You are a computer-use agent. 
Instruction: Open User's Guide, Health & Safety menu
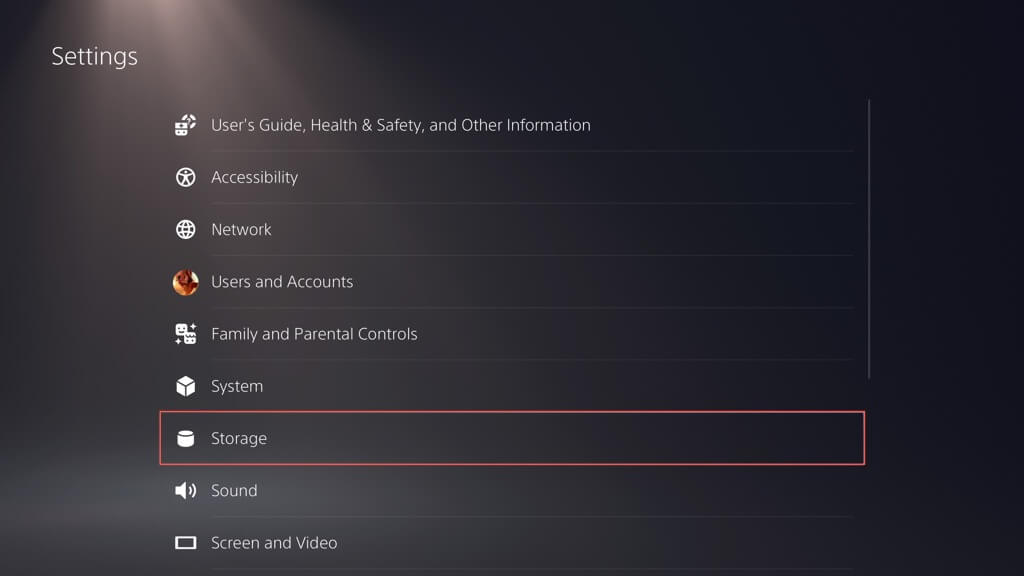click(400, 125)
